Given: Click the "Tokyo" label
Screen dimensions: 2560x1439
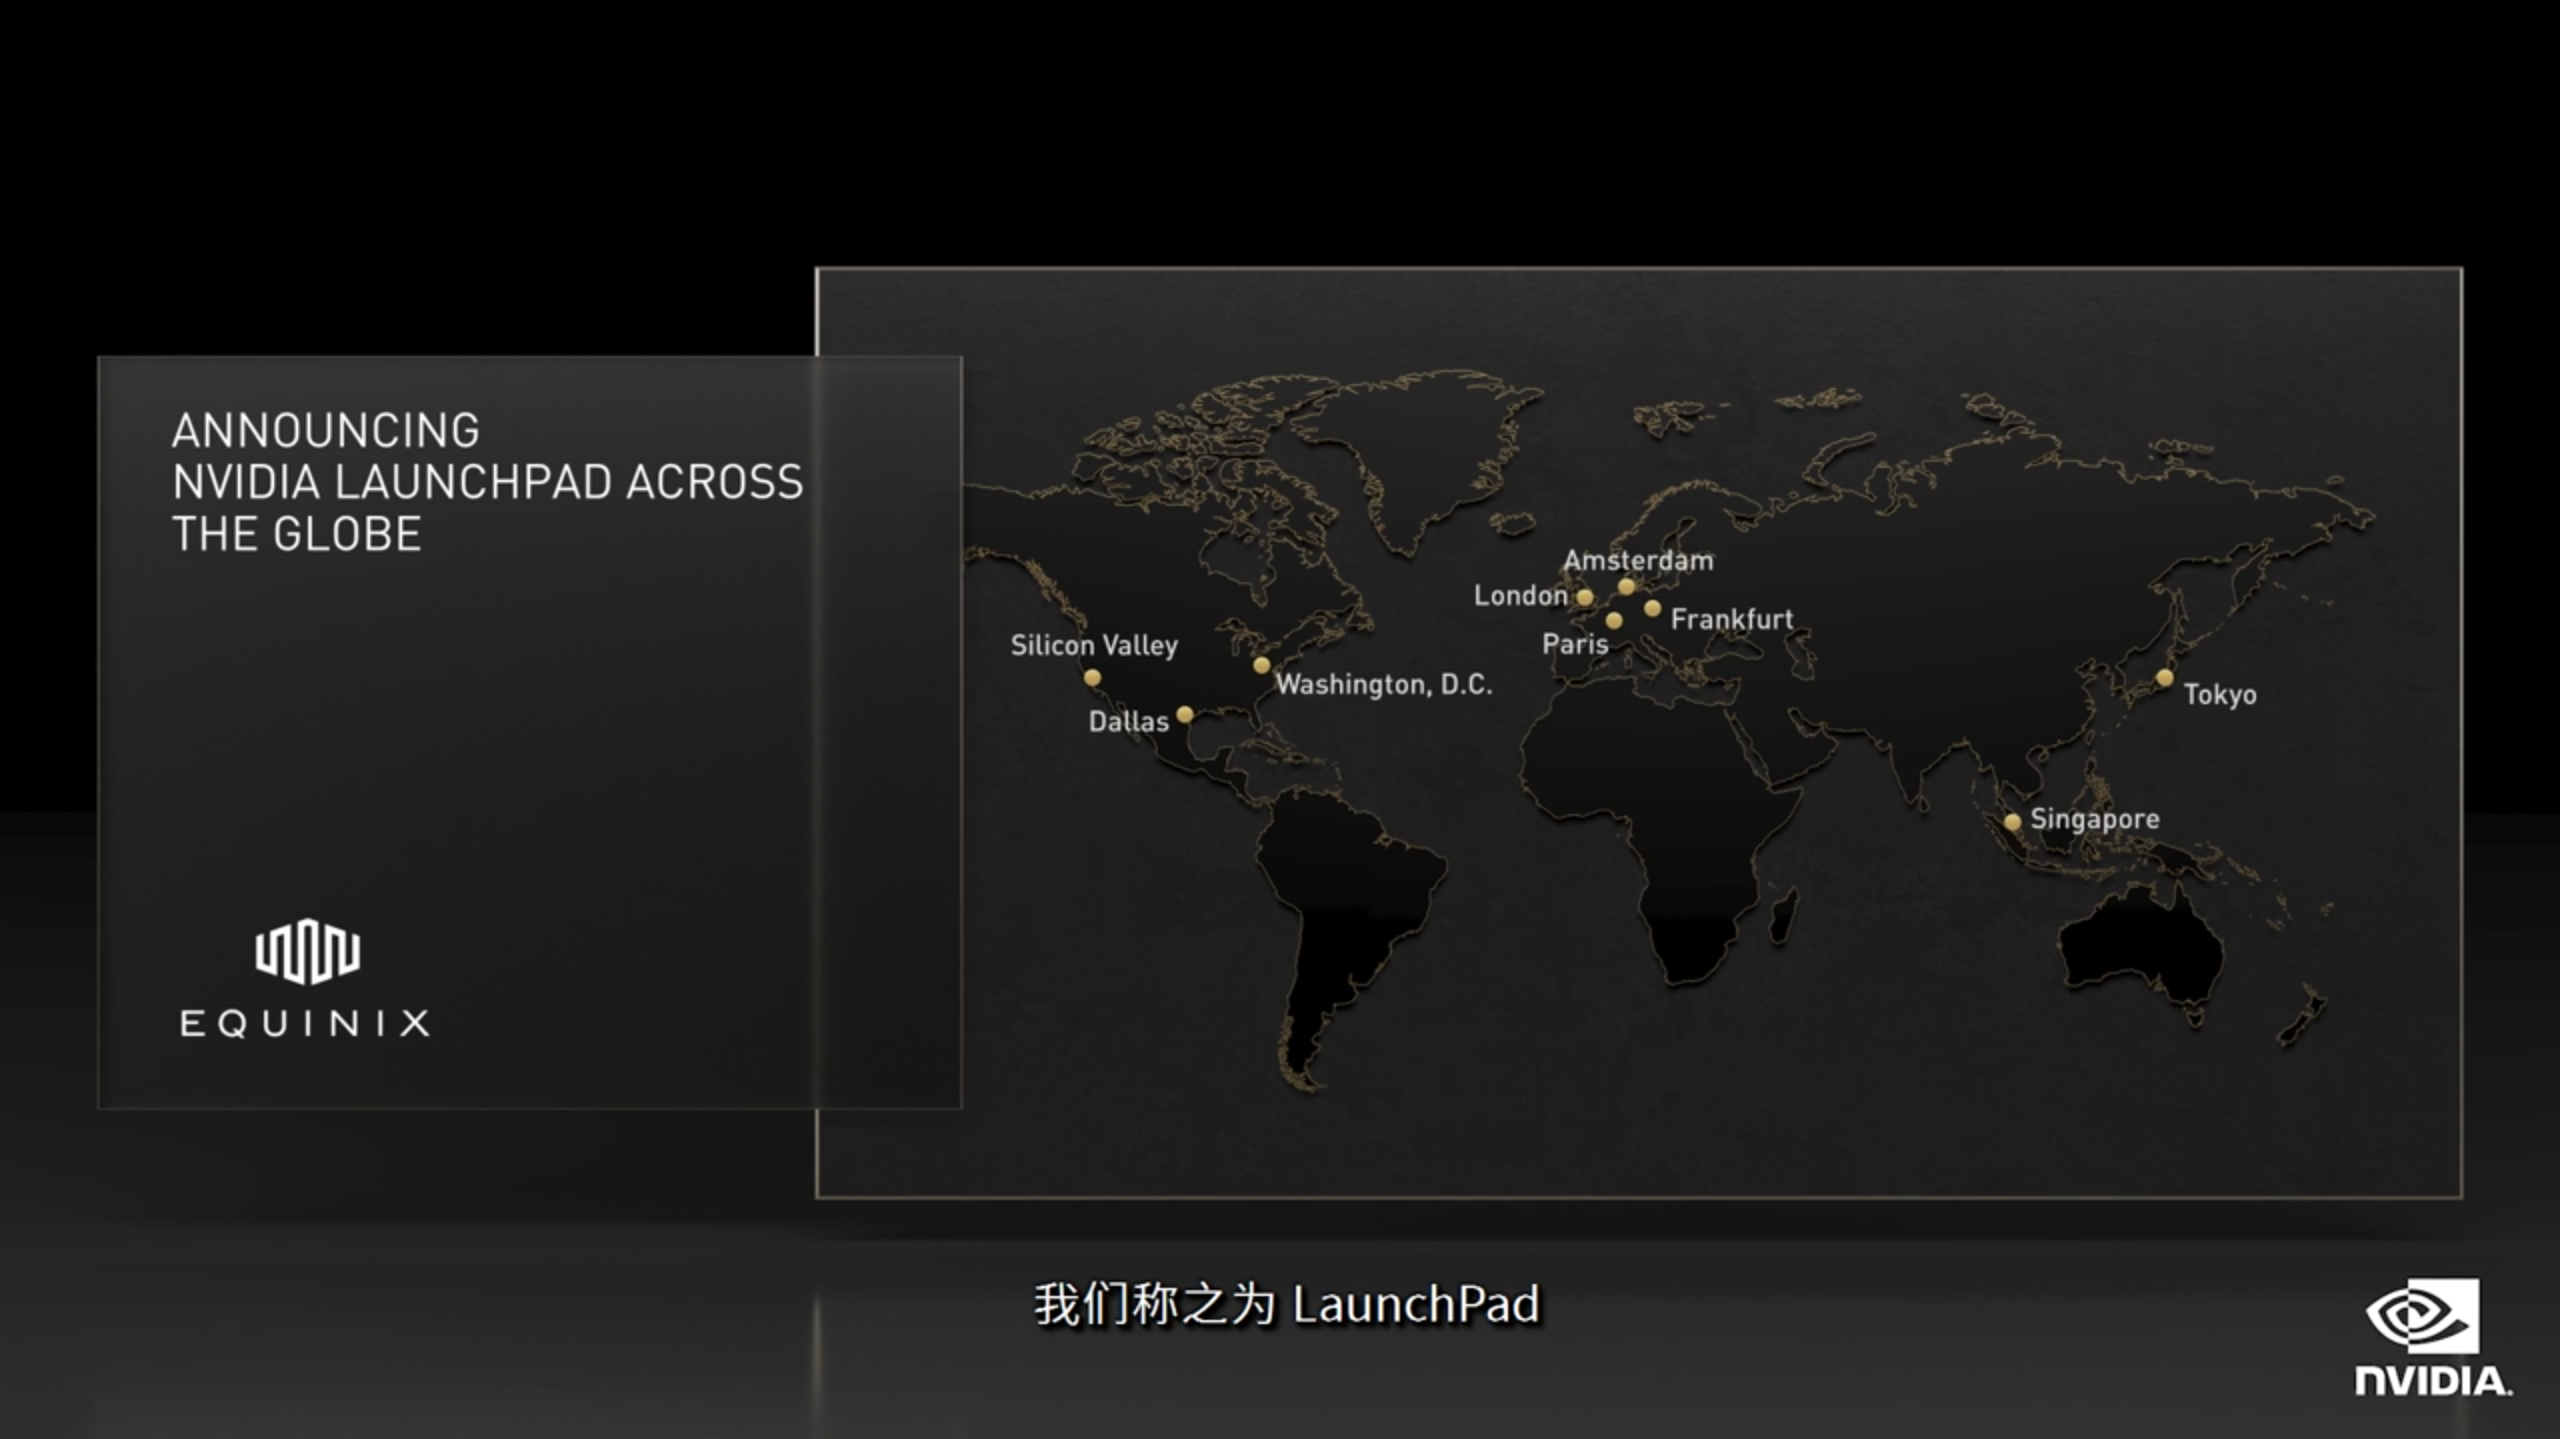Looking at the screenshot, I should pos(2220,695).
